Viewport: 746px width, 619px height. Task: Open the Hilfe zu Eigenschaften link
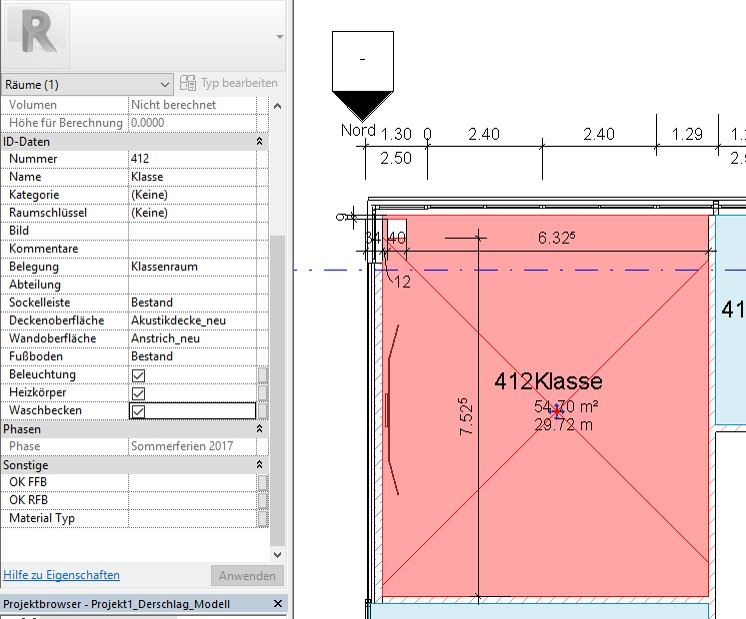point(61,575)
